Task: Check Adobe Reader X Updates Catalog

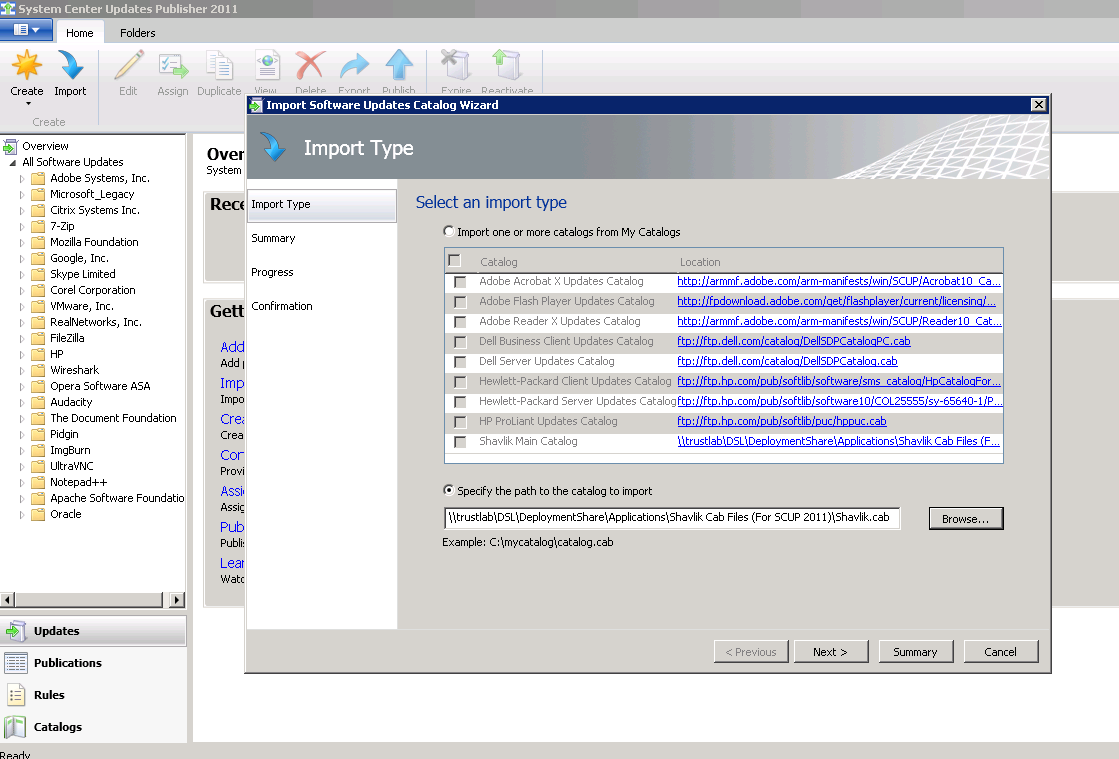Action: pyautogui.click(x=460, y=322)
